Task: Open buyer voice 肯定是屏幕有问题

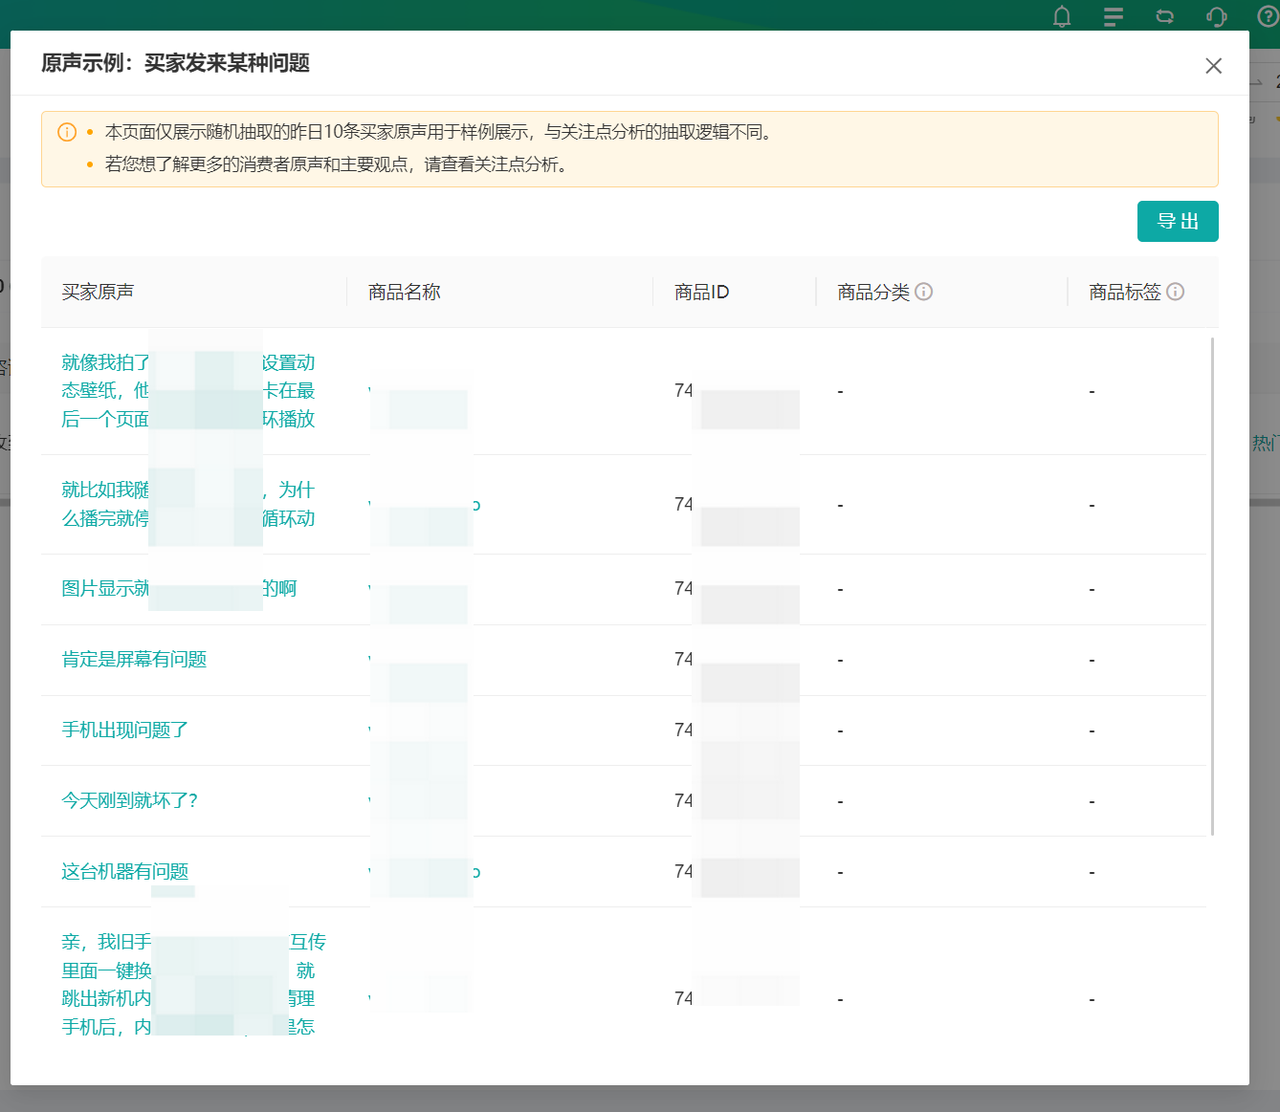Action: tap(134, 660)
